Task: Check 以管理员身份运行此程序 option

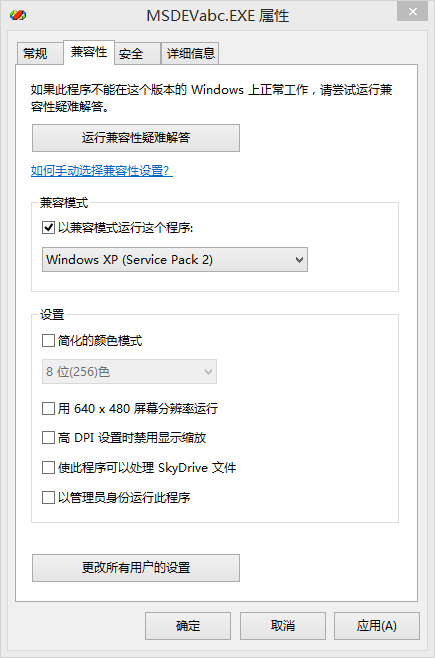Action: tap(48, 498)
